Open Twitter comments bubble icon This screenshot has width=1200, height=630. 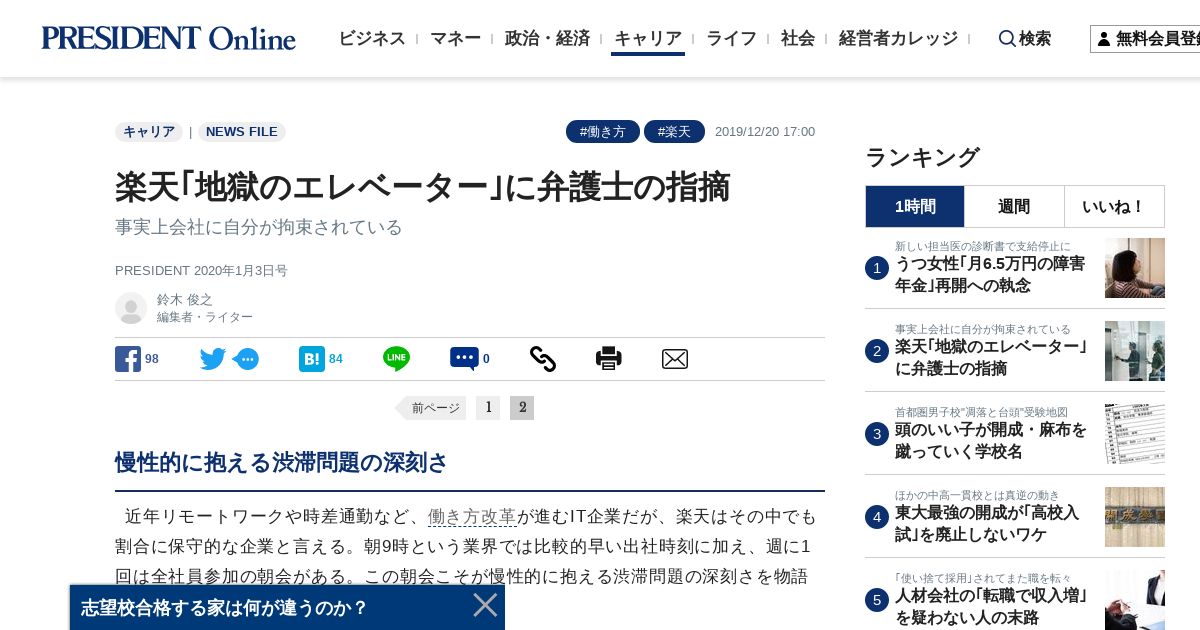(246, 359)
